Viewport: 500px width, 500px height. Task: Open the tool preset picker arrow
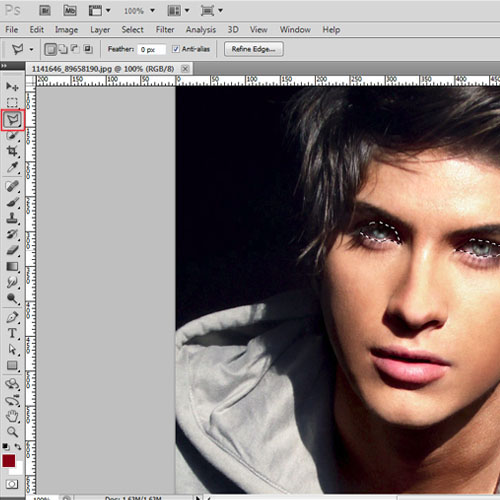pos(31,50)
